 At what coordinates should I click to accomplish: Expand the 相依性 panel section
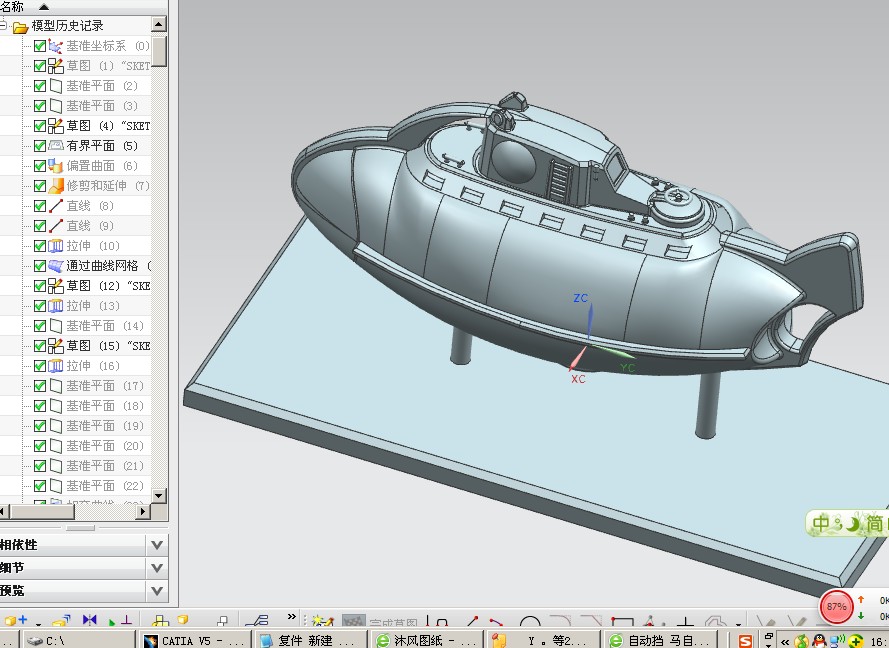[156, 545]
